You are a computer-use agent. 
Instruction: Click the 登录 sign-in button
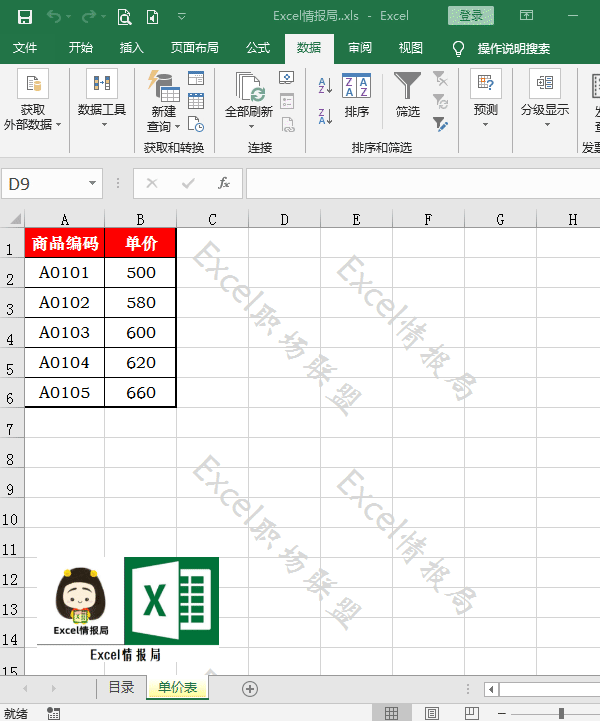point(471,16)
